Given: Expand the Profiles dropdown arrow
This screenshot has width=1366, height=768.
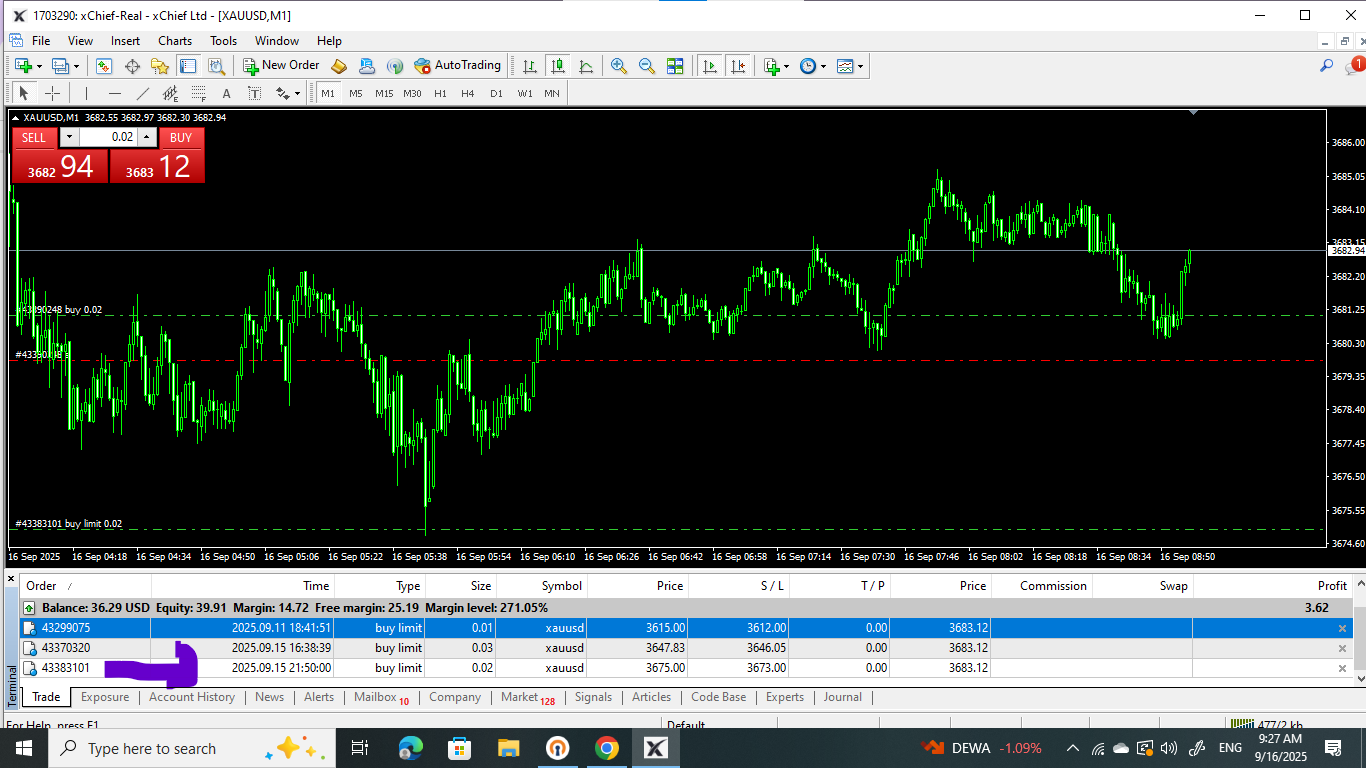Looking at the screenshot, I should (76, 66).
